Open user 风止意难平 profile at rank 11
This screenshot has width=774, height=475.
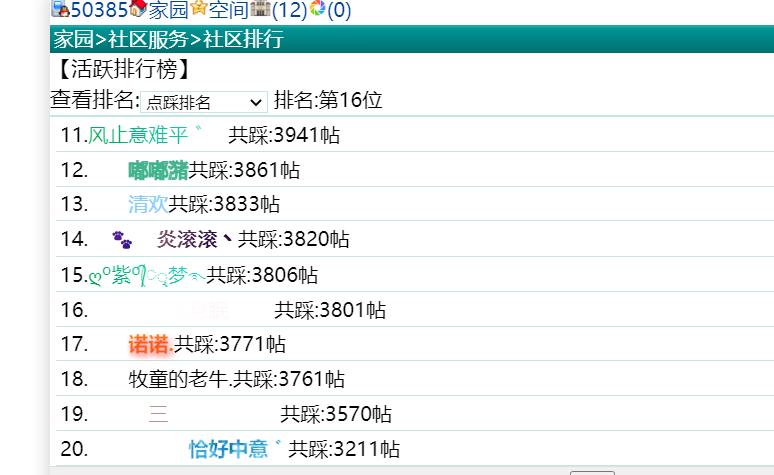pyautogui.click(x=138, y=136)
